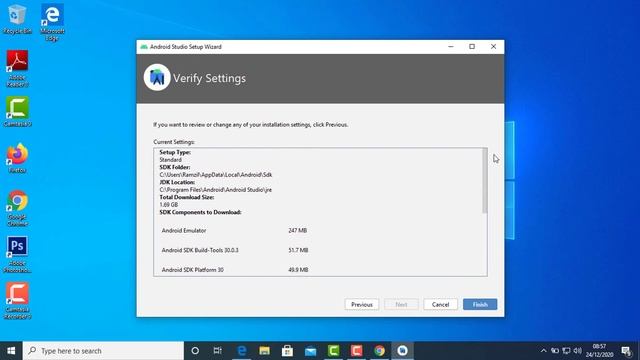Select the green Camtasia 9 desktop shortcut

(17, 111)
